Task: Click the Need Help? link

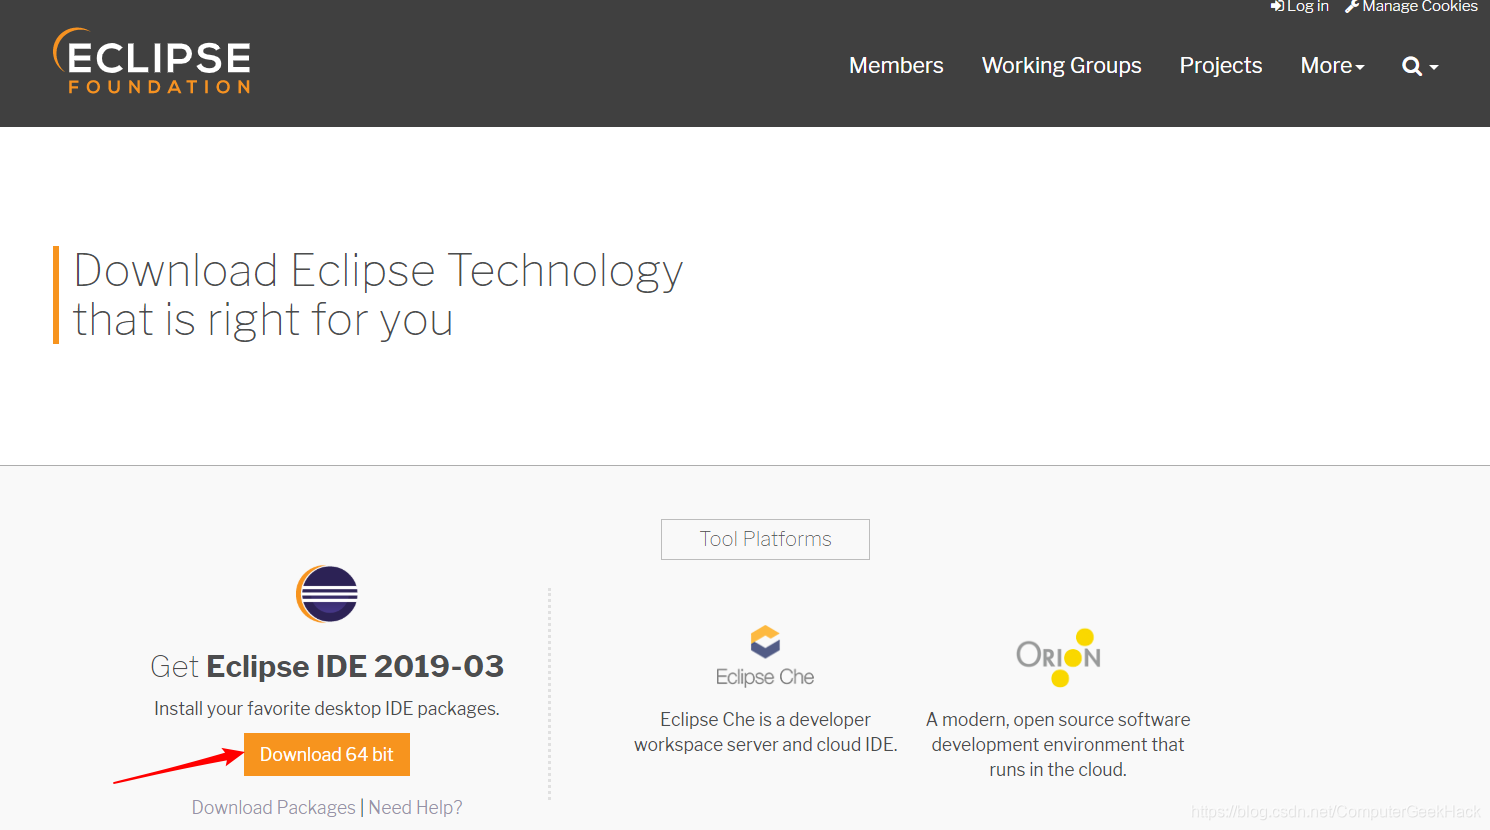Action: 415,807
